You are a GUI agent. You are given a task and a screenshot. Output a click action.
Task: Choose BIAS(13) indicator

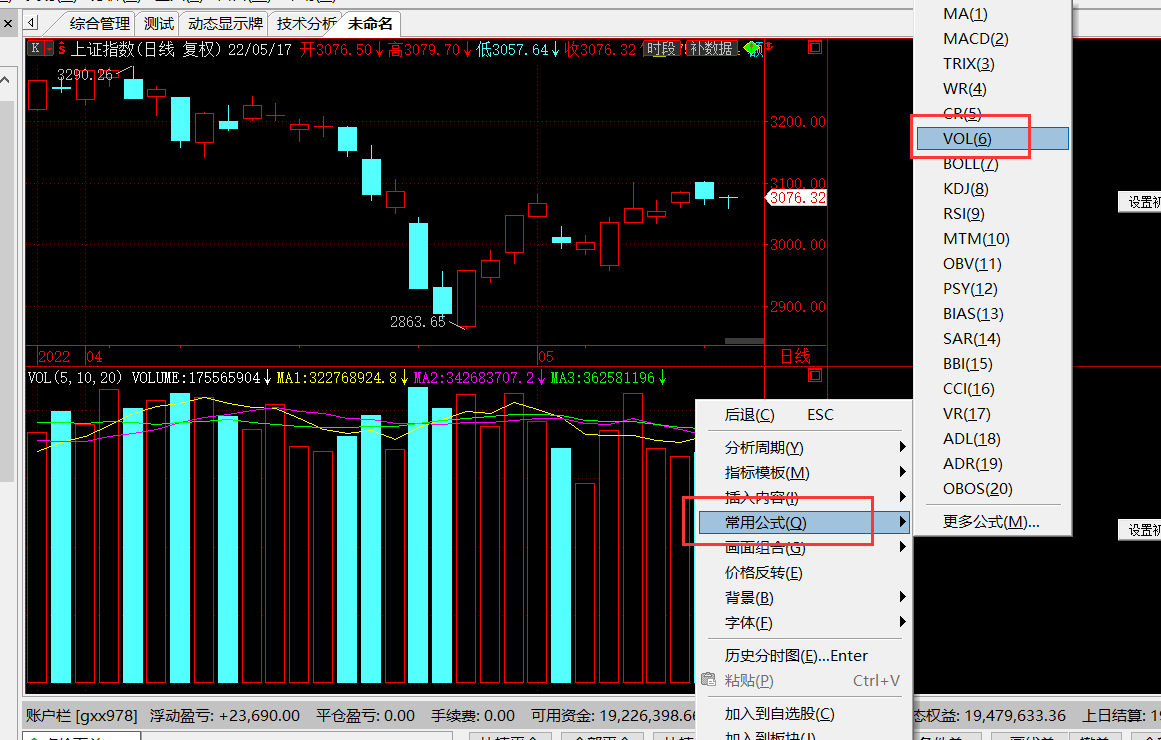coord(992,314)
